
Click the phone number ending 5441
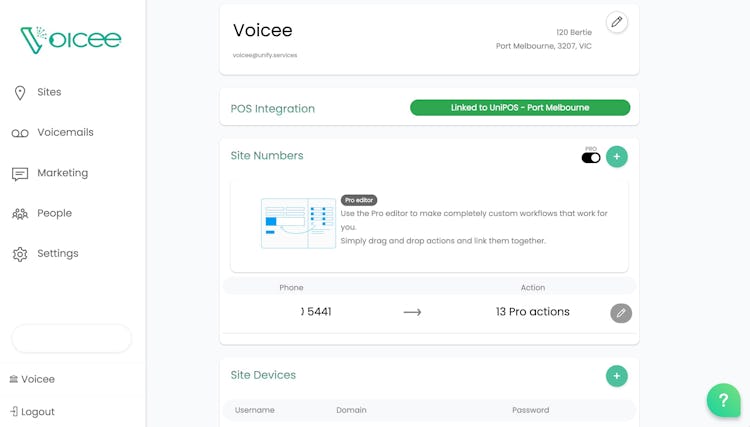[316, 312]
